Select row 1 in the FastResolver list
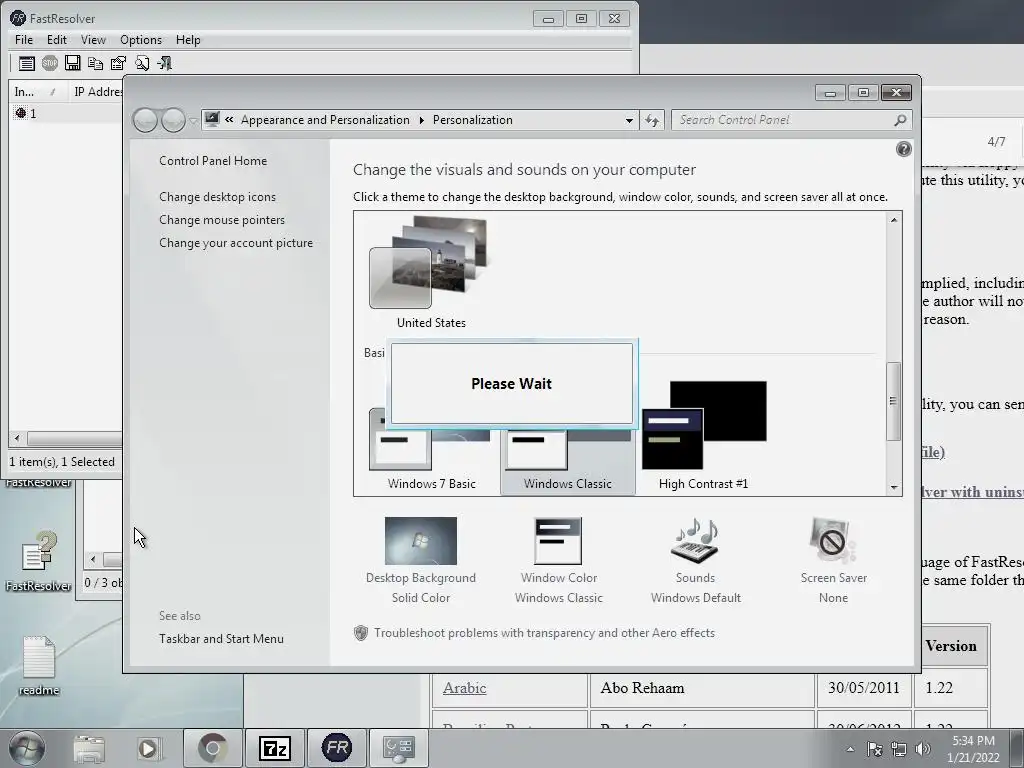Image resolution: width=1024 pixels, height=768 pixels. pos(65,114)
